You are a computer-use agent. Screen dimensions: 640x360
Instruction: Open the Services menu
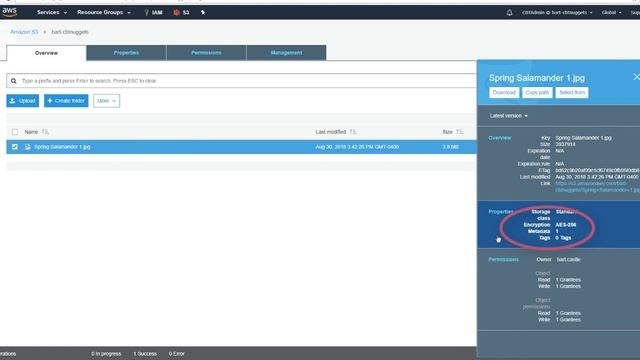(x=52, y=12)
